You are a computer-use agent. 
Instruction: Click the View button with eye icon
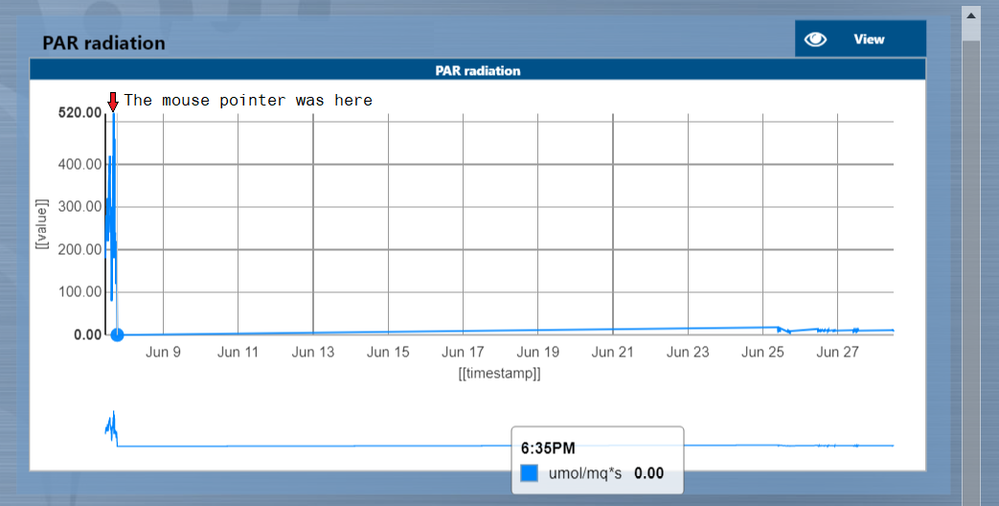860,39
